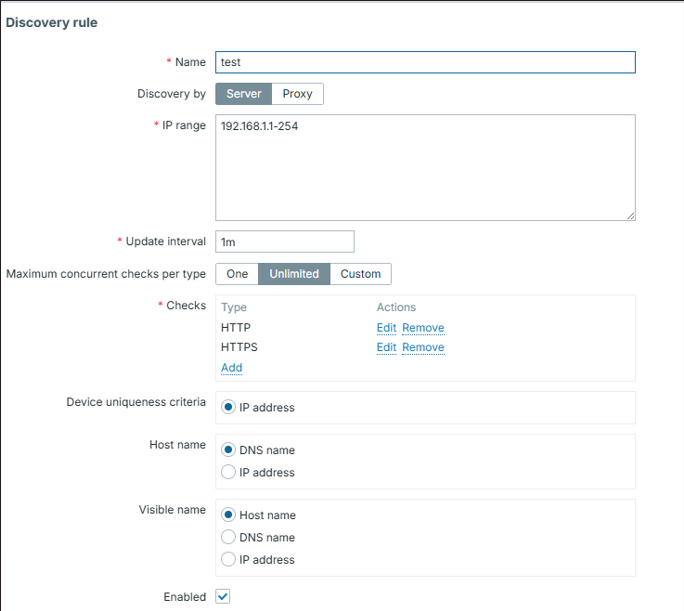The height and width of the screenshot is (611, 684).
Task: Set Visible name to DNS name
Action: click(x=229, y=538)
